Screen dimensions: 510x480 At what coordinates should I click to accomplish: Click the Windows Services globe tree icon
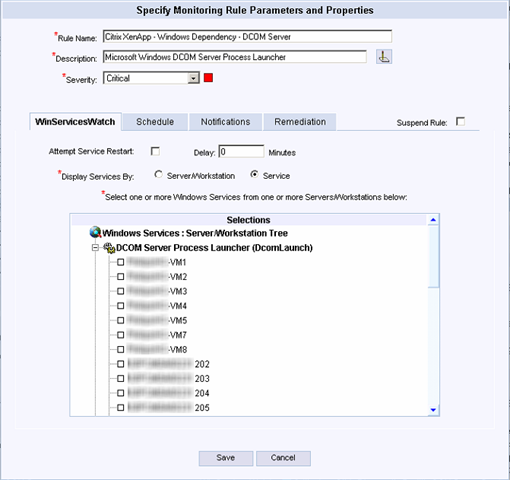coord(95,232)
